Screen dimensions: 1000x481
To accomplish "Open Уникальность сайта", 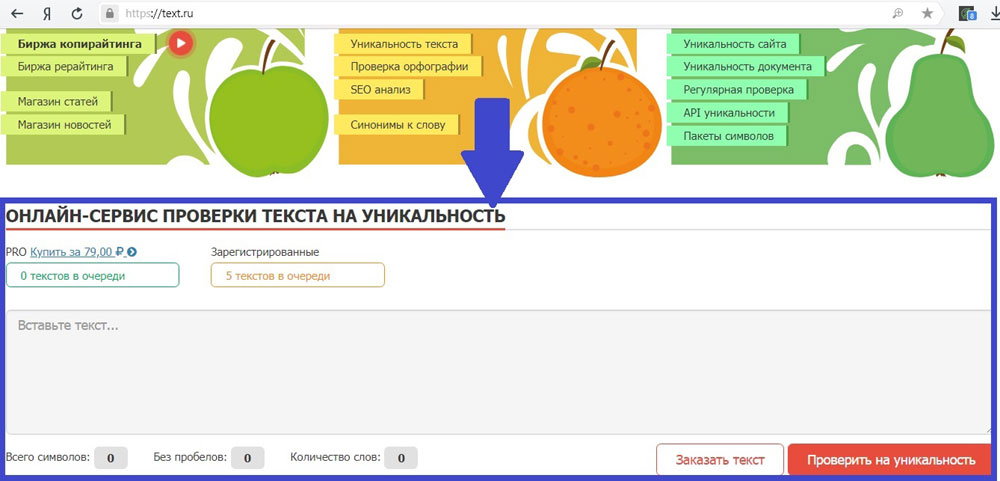I will pos(734,44).
